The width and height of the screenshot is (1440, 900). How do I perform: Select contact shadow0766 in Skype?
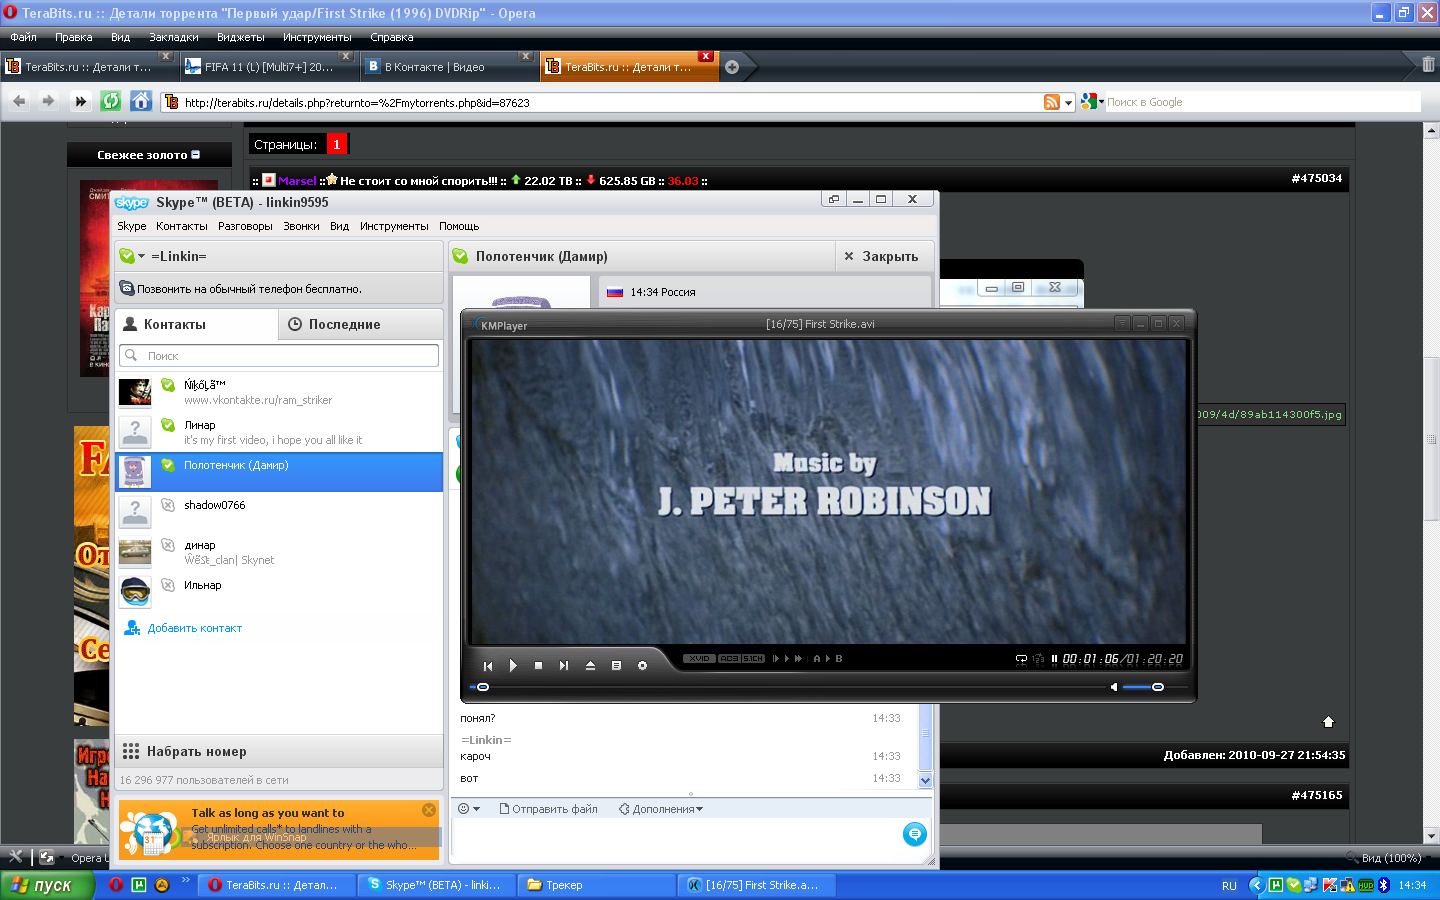279,512
